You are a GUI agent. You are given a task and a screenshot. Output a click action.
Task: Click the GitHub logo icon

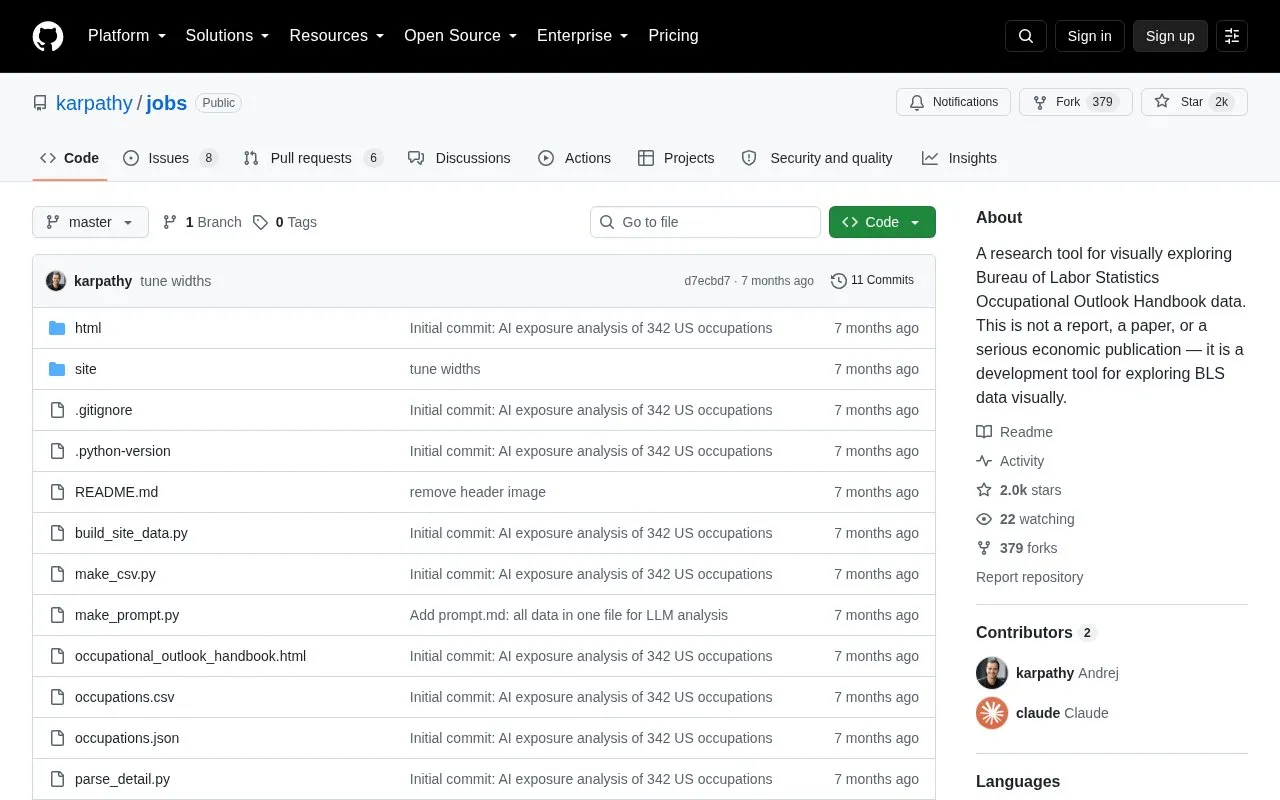[48, 36]
